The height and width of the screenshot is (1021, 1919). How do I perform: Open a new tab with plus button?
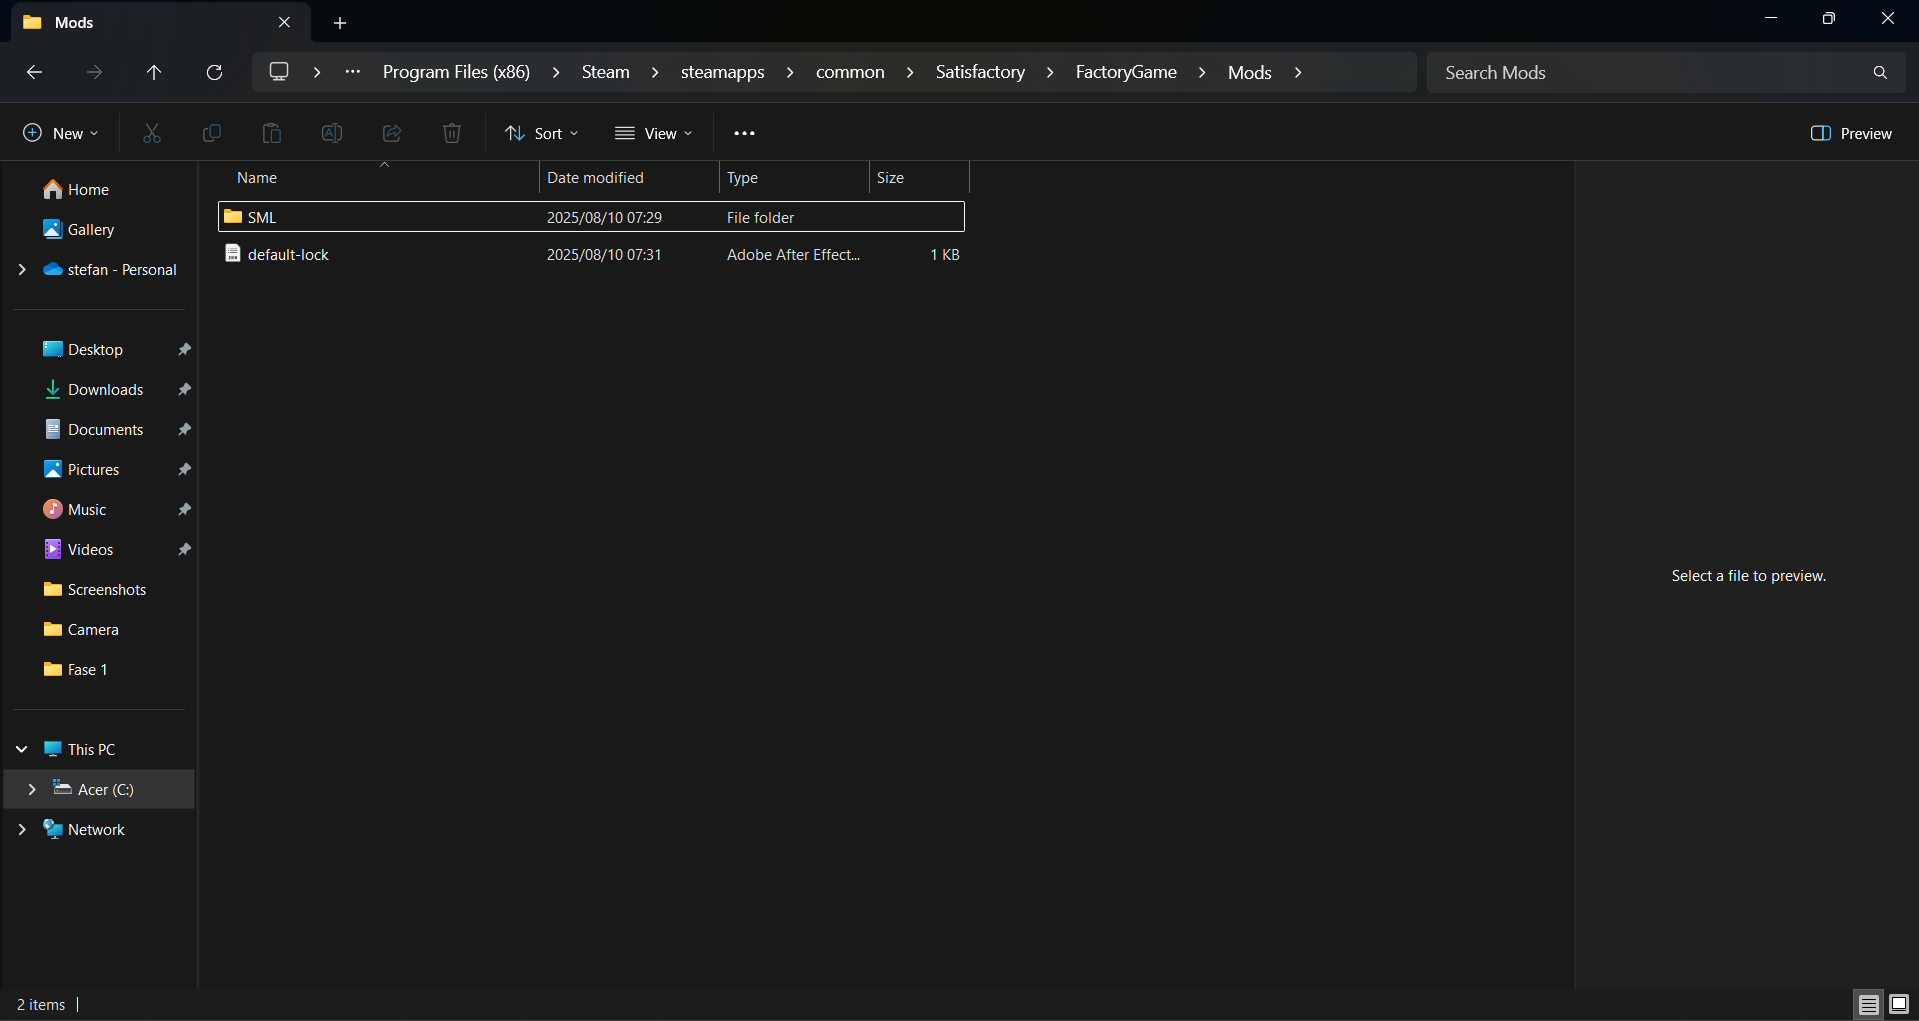340,22
